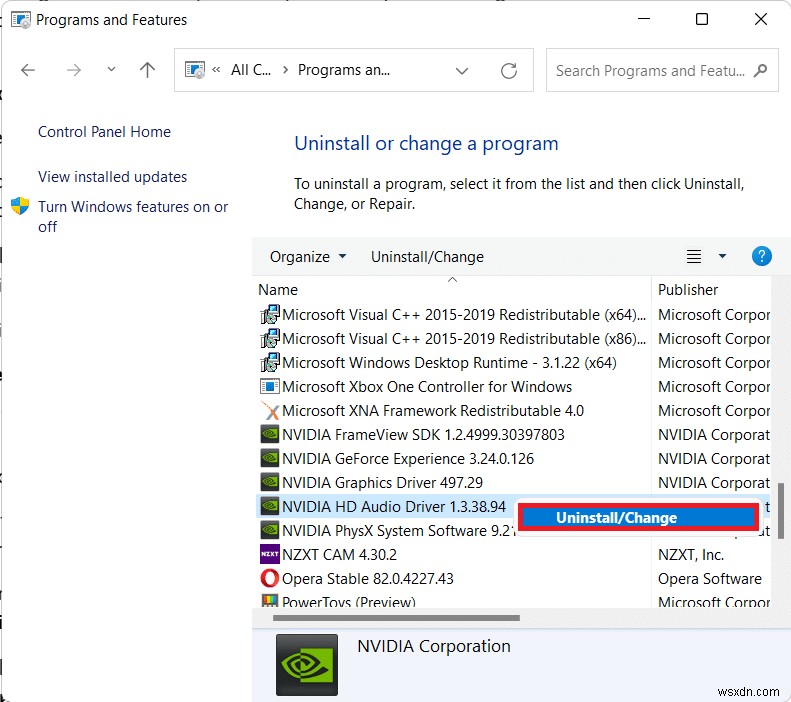791x702 pixels.
Task: Open the blue Help question mark
Action: click(x=761, y=256)
